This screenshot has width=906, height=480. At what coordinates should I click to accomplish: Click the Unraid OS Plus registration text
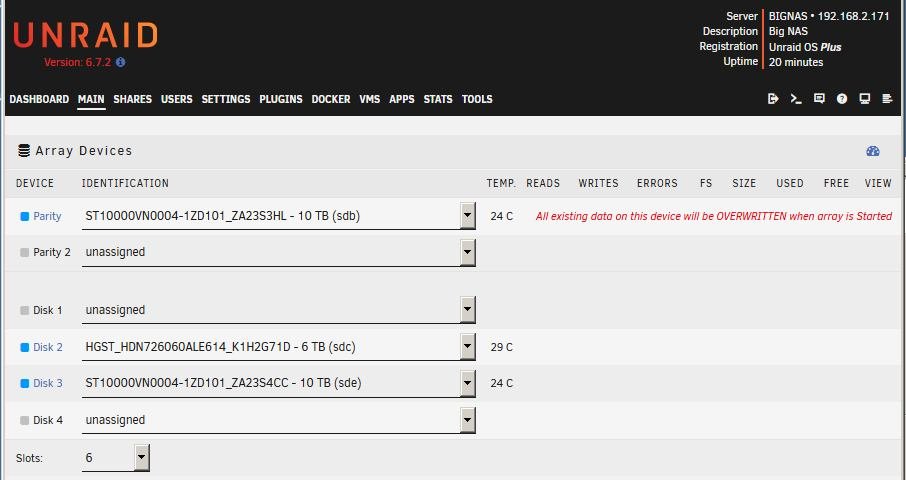[x=805, y=47]
